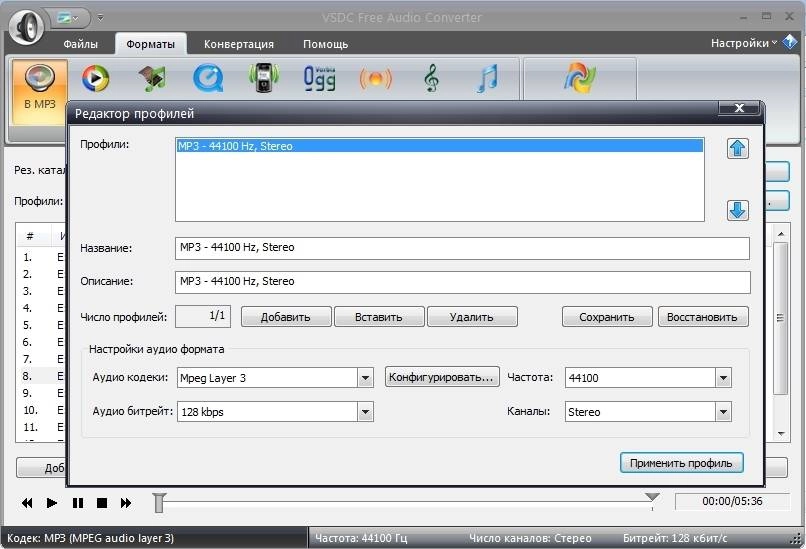
Task: Click the Удалить profile button
Action: coord(472,317)
